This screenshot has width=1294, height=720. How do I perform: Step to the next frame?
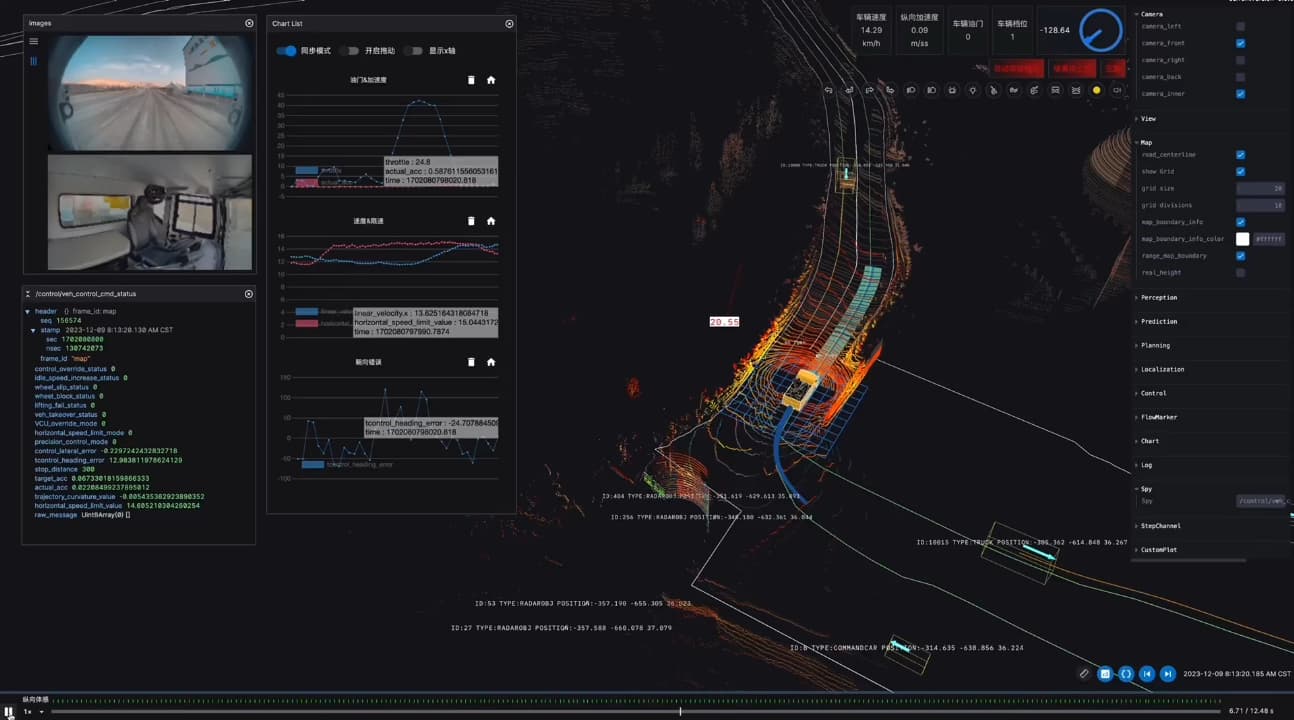[1168, 674]
